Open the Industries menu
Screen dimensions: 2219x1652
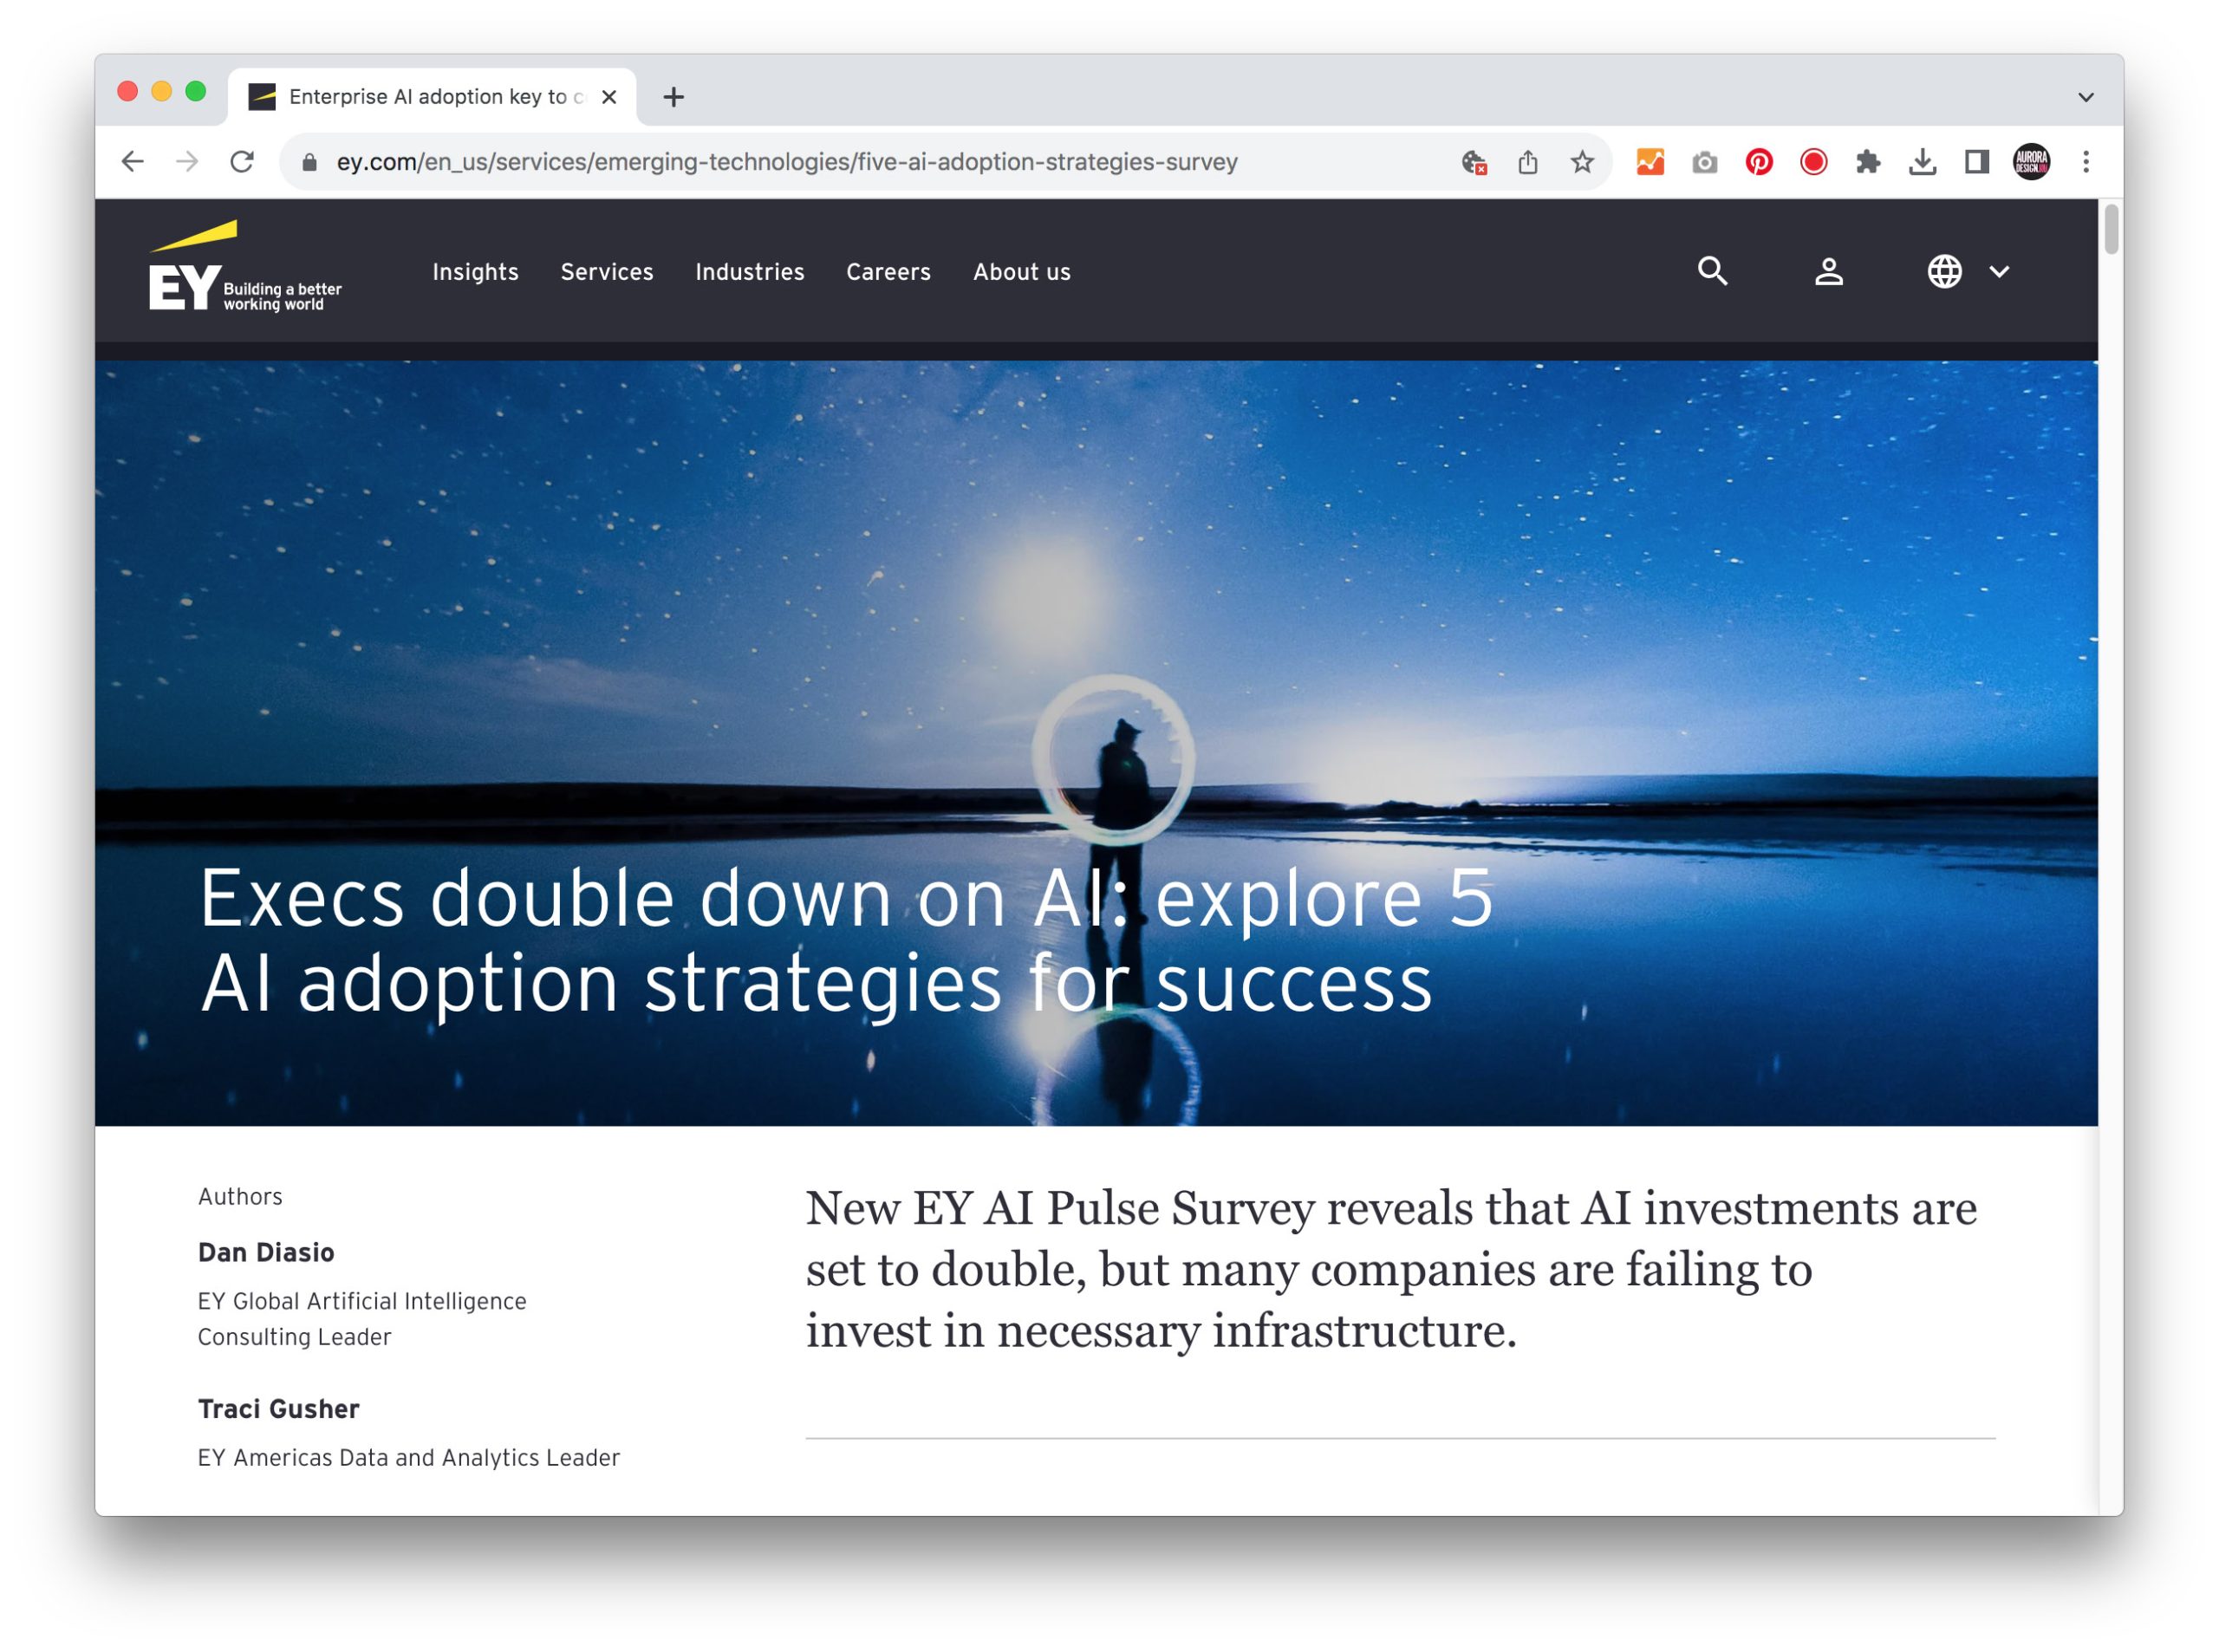pyautogui.click(x=750, y=272)
